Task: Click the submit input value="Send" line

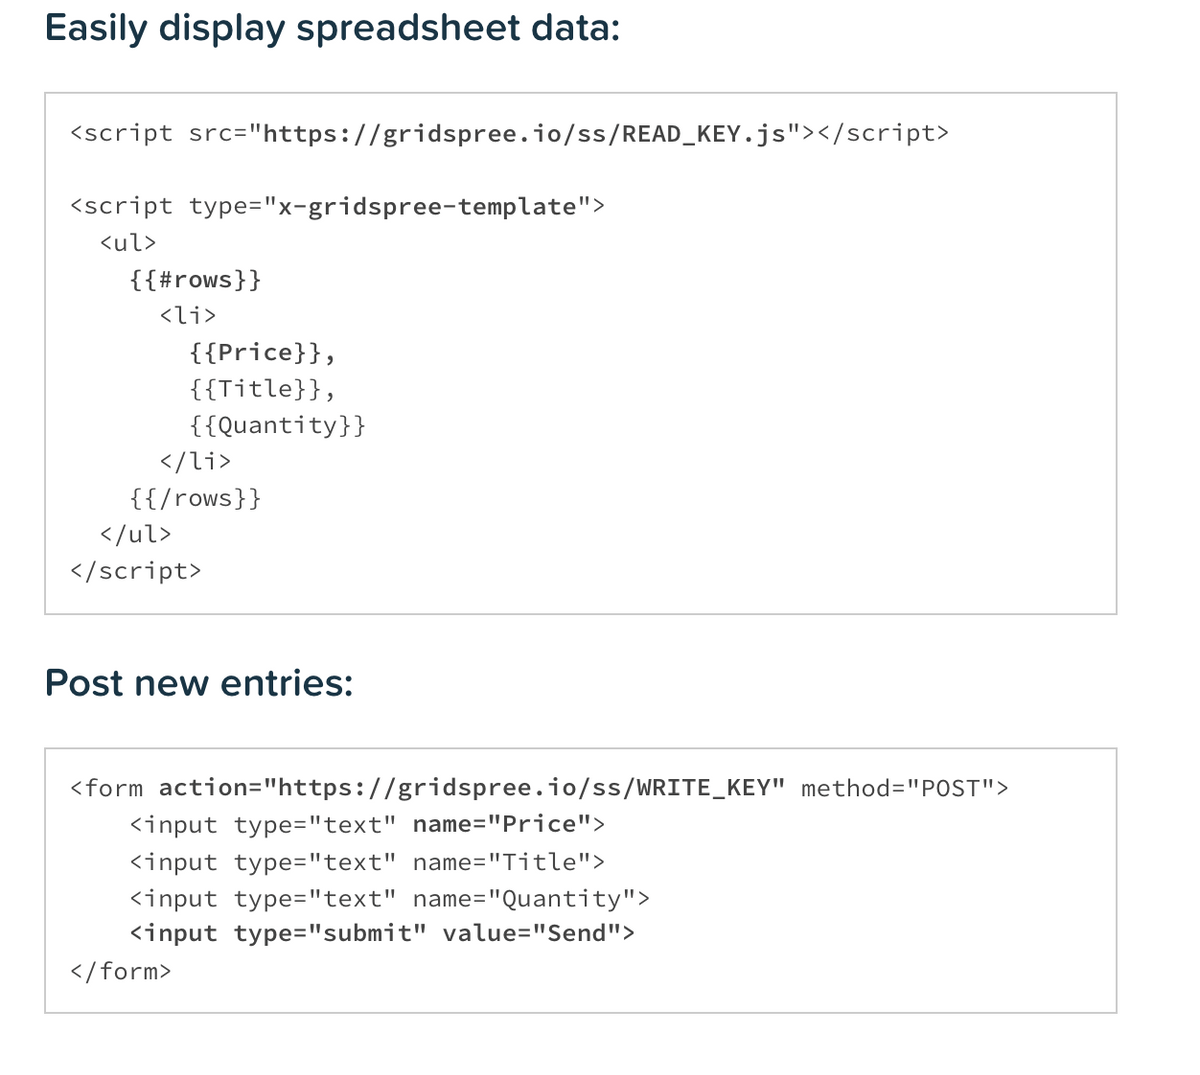Action: tap(382, 934)
